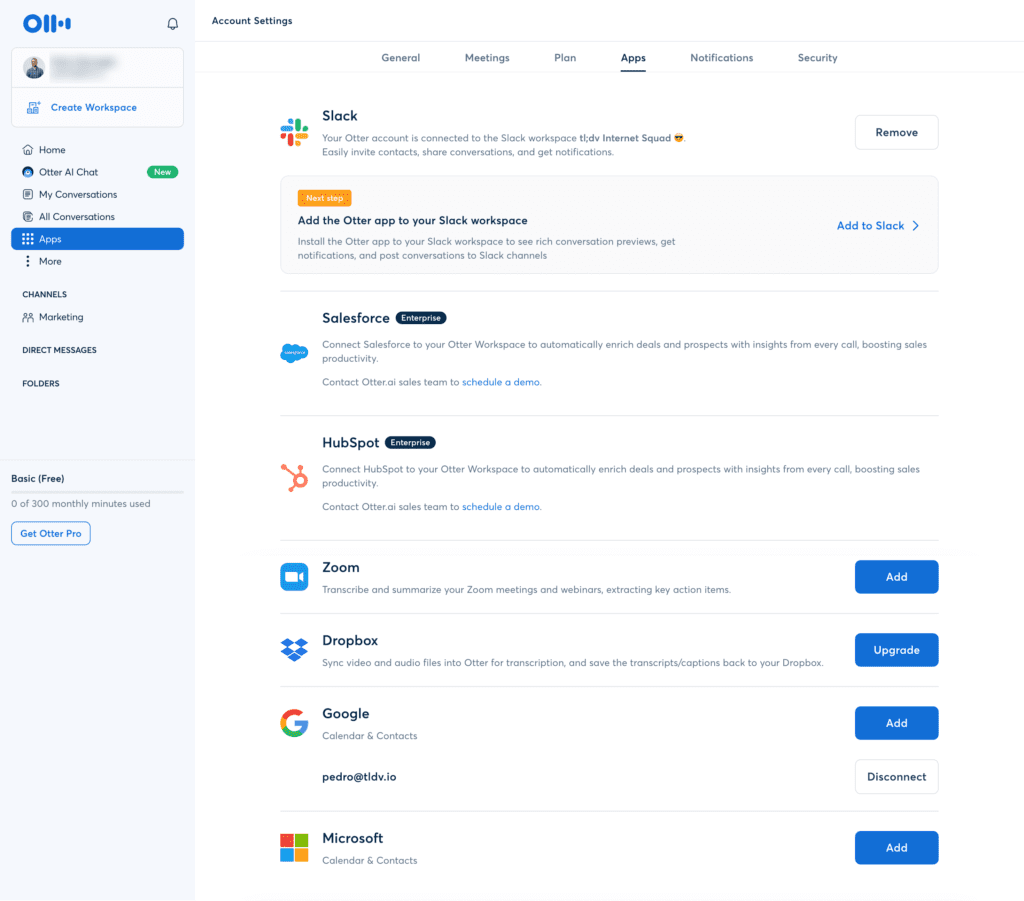Open the Notifications settings tab
The width and height of the screenshot is (1024, 901).
(x=721, y=58)
